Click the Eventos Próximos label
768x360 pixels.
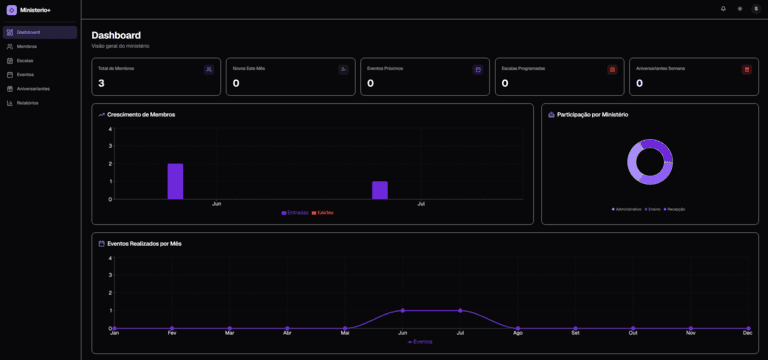click(x=385, y=69)
